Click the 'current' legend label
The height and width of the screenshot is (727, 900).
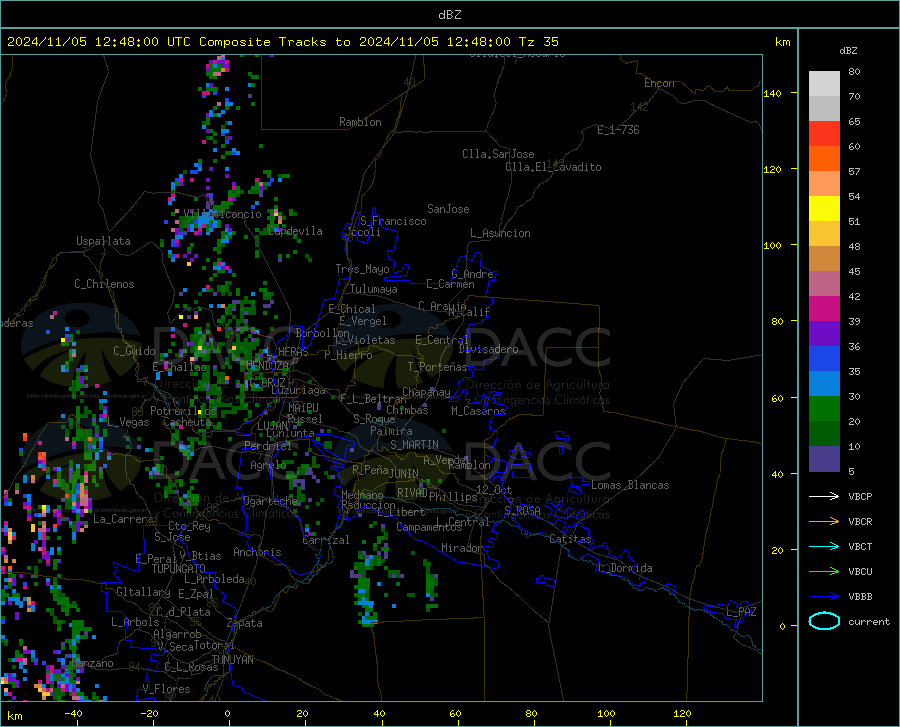(x=869, y=621)
